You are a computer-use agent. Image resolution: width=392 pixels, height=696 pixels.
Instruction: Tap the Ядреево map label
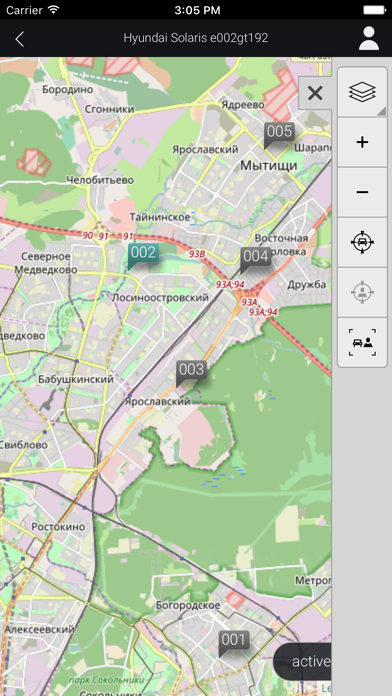pyautogui.click(x=243, y=105)
